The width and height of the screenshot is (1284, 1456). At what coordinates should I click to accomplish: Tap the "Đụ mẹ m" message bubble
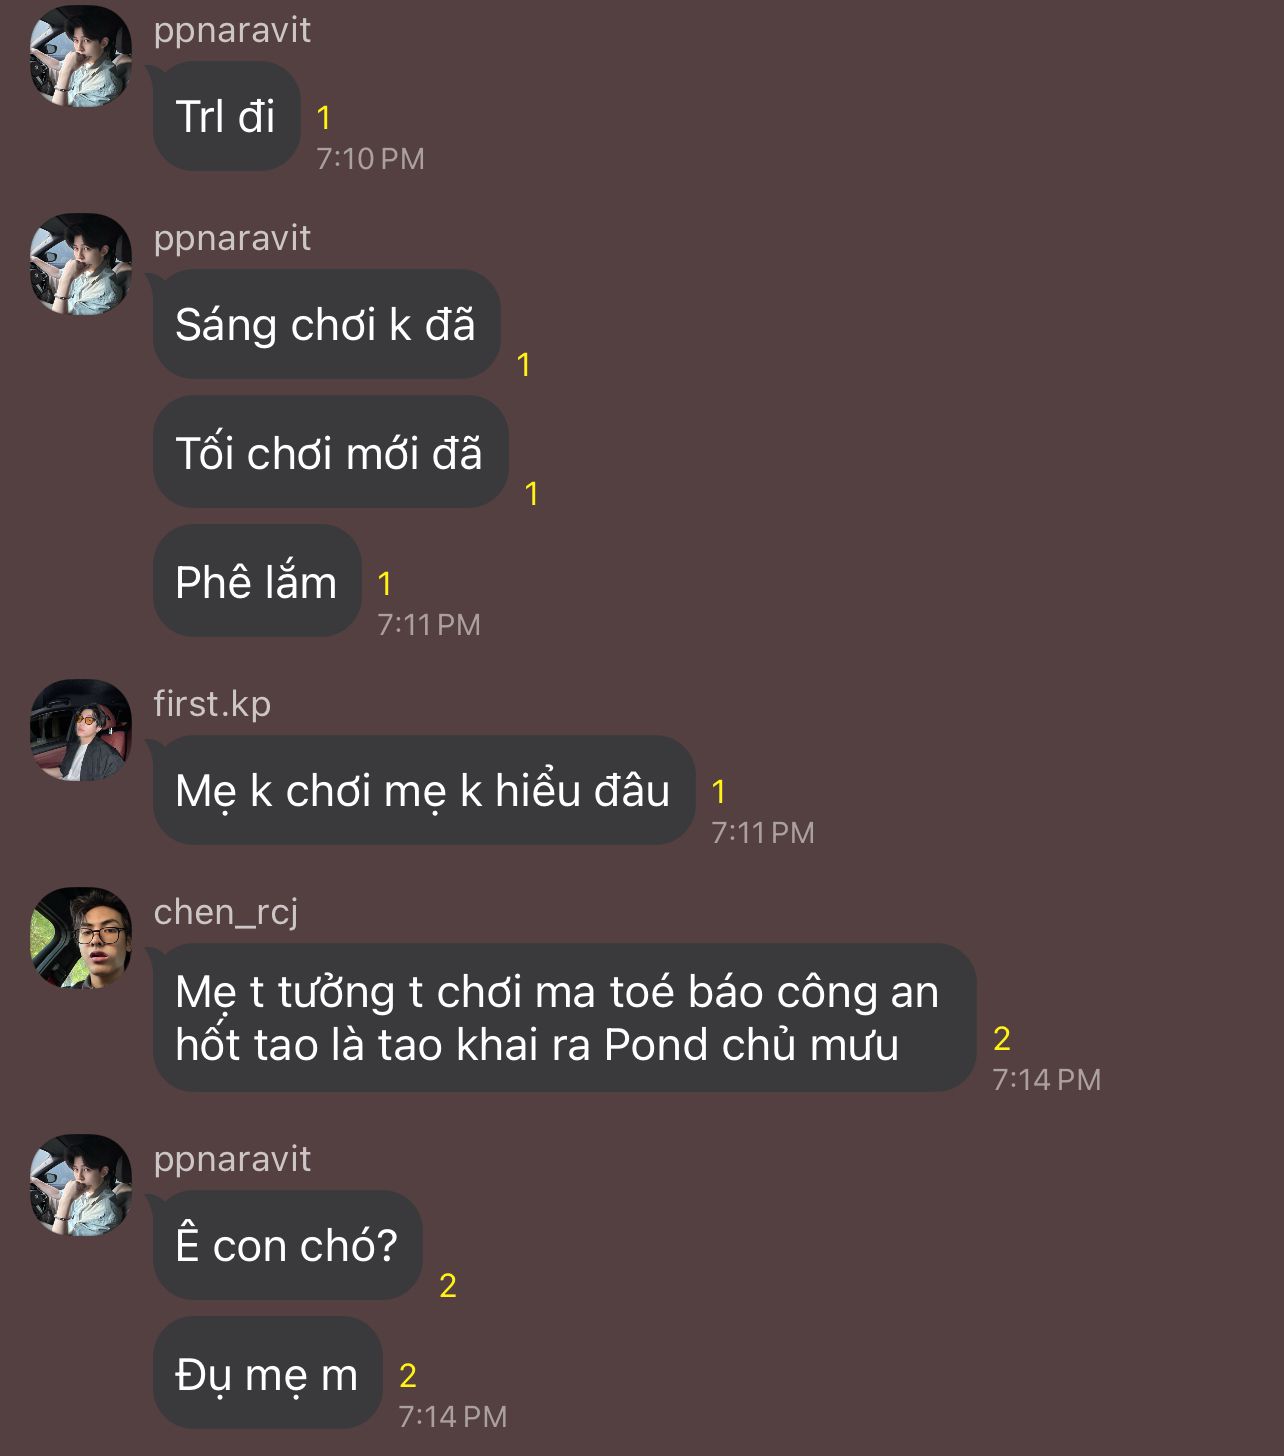click(267, 1374)
